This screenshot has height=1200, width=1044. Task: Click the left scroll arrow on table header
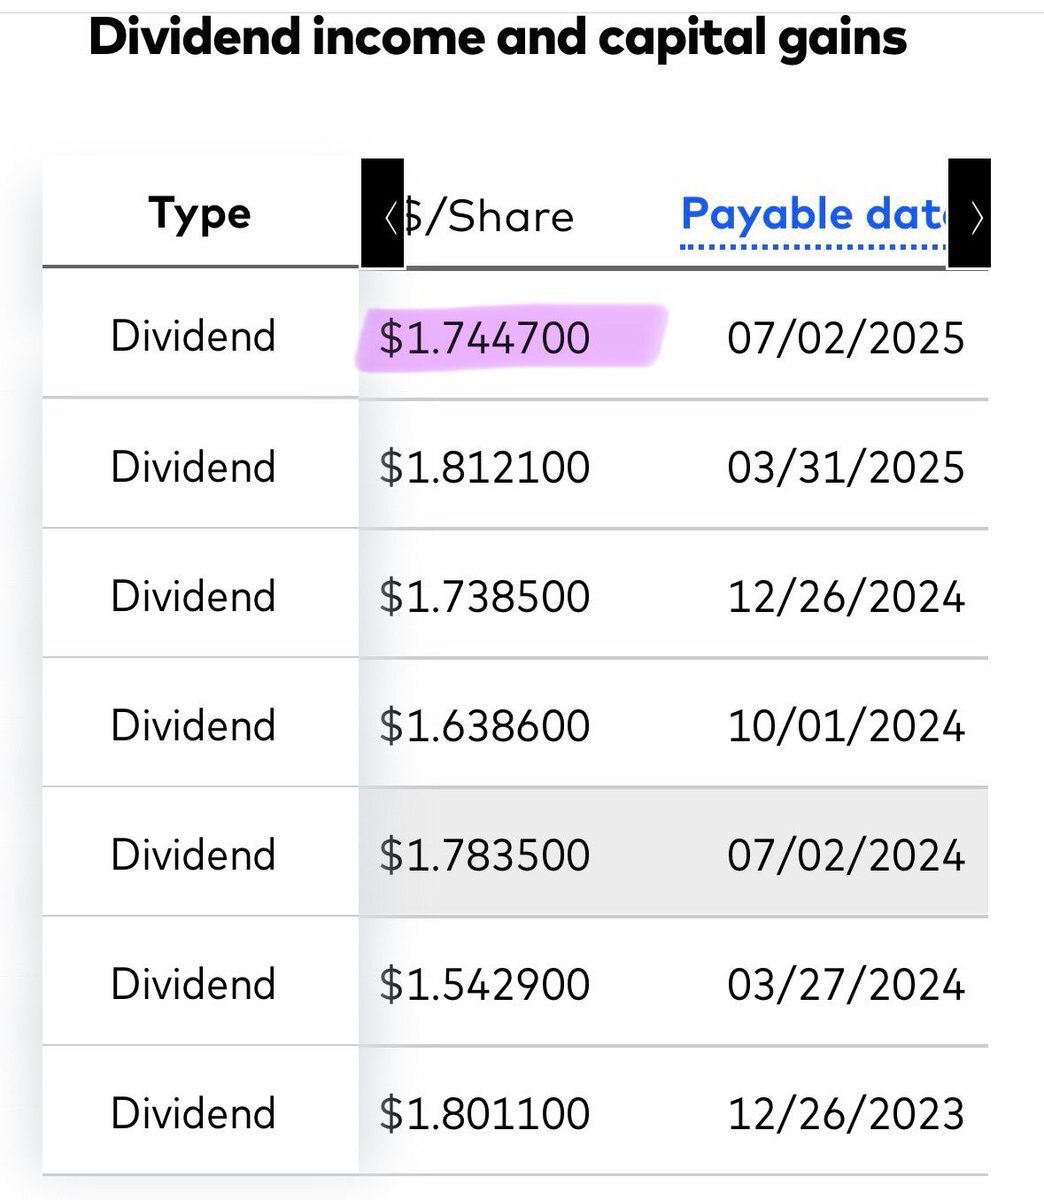(383, 214)
